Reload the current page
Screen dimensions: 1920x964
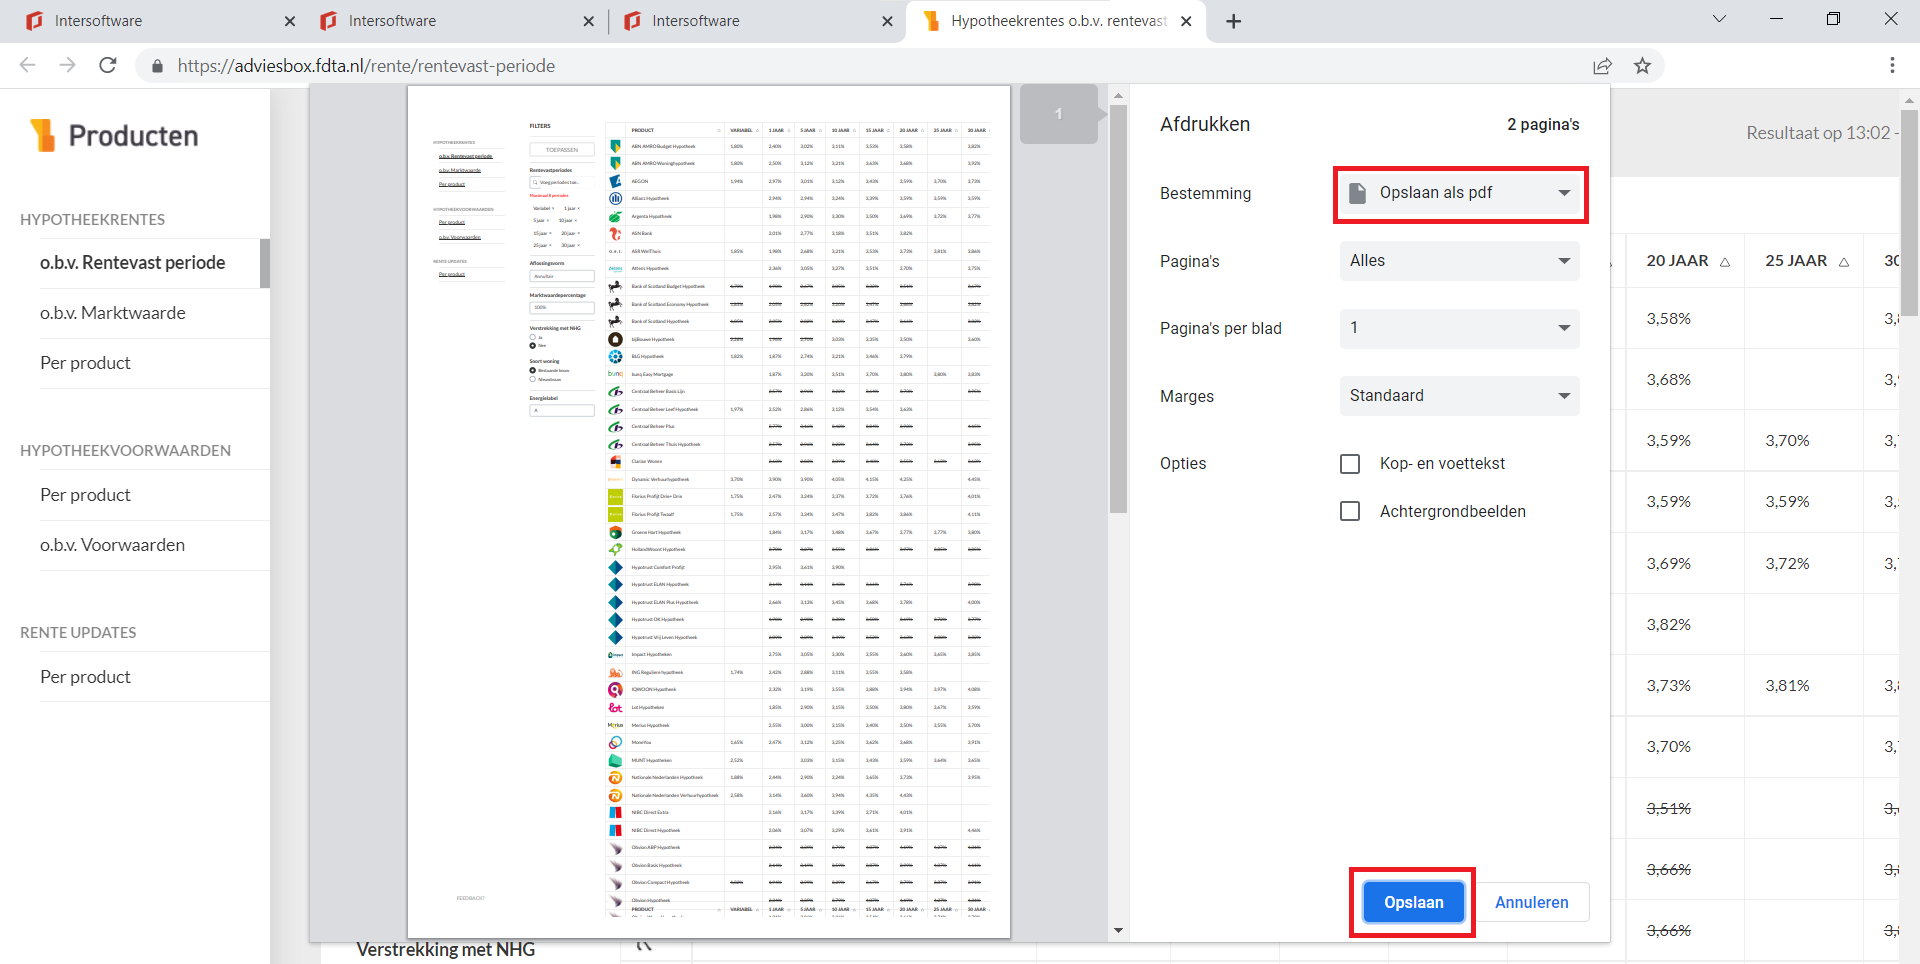click(108, 65)
